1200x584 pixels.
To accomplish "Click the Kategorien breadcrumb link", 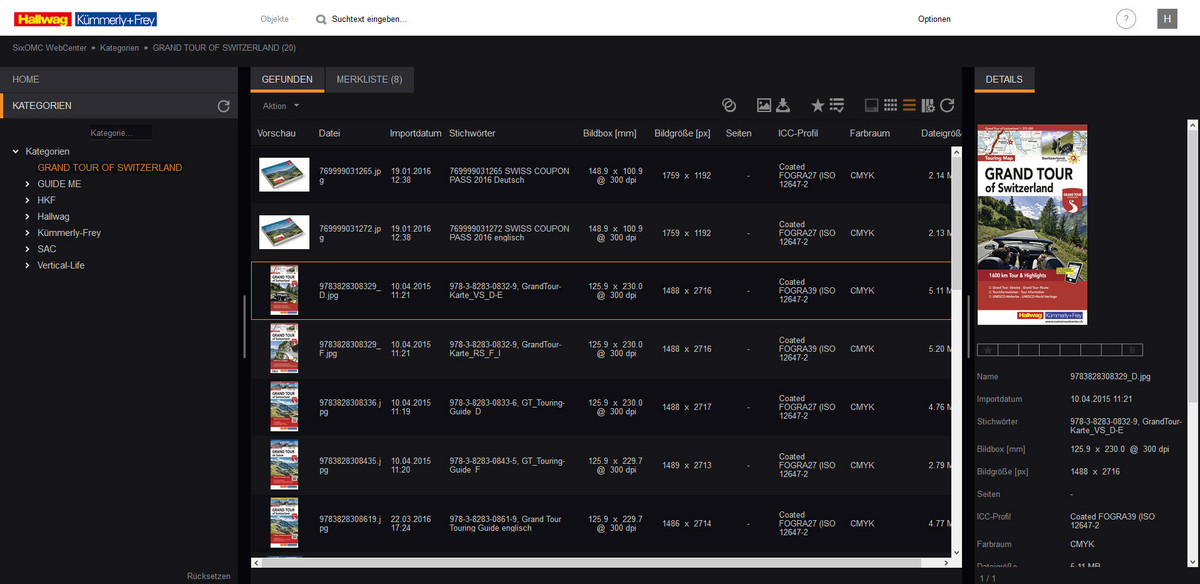I will (x=120, y=48).
